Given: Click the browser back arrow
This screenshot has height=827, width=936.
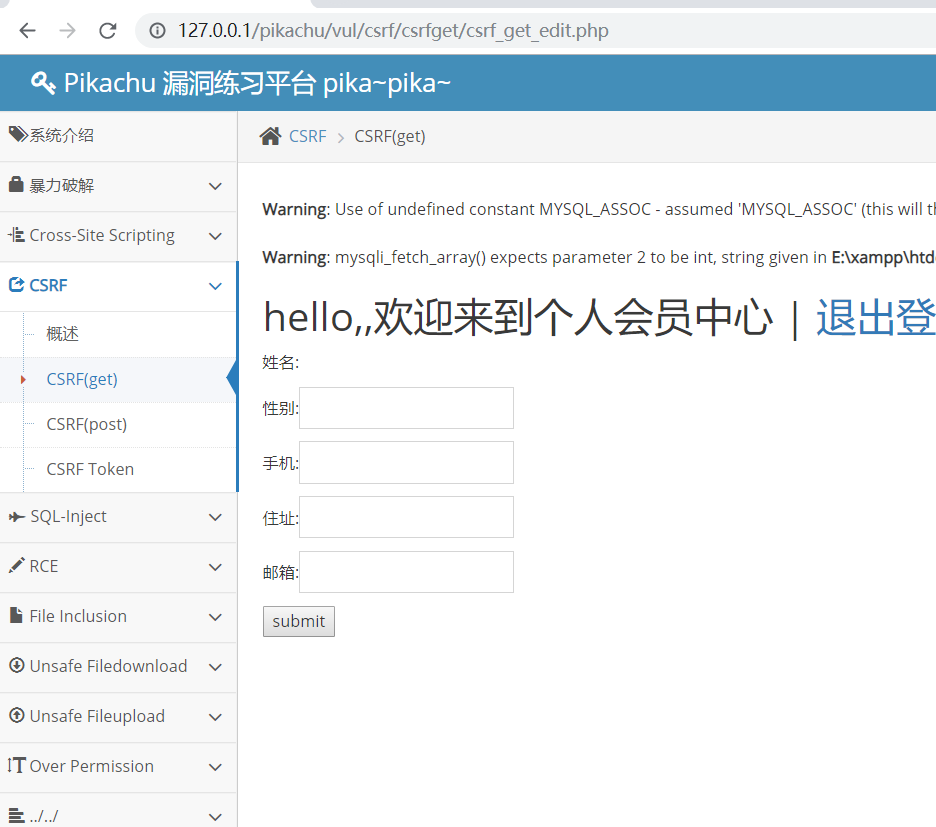Looking at the screenshot, I should point(27,30).
